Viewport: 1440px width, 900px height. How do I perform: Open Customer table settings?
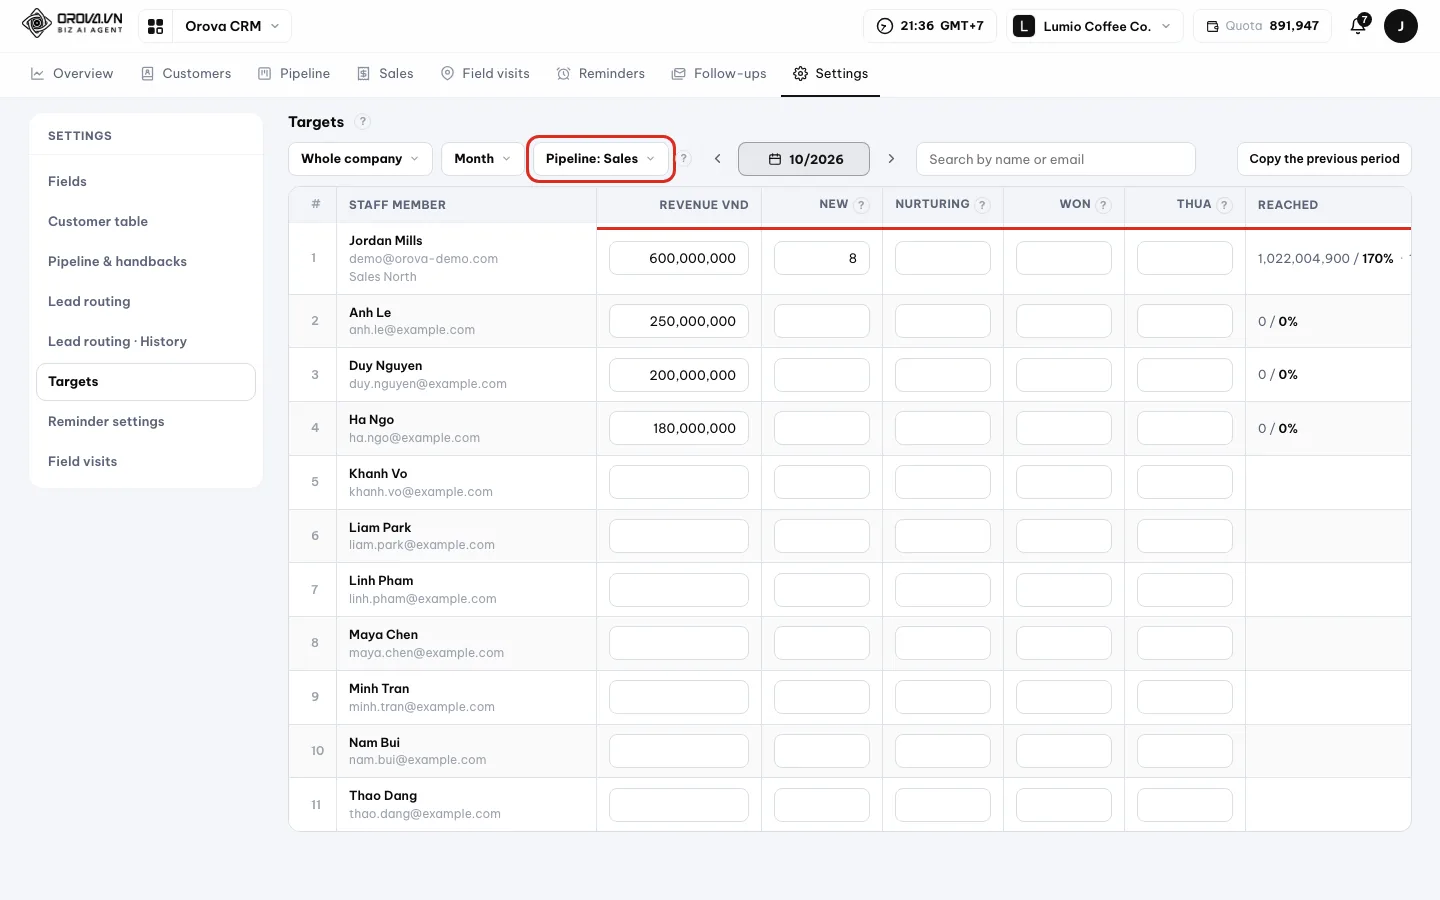[x=146, y=221]
